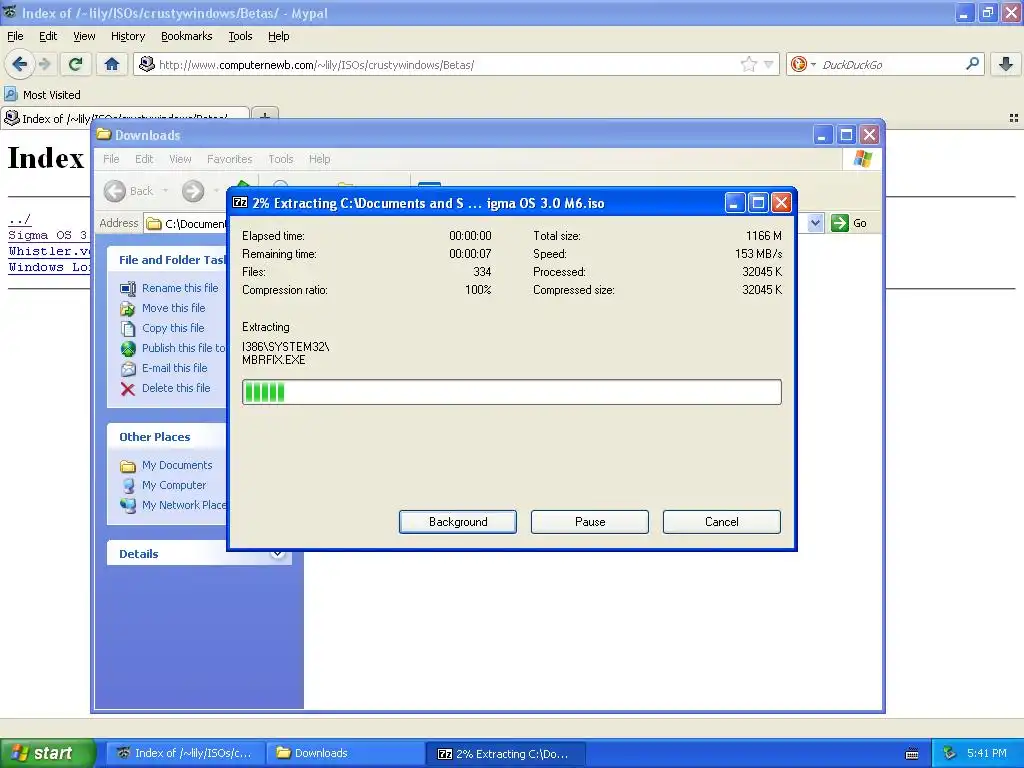Click the network tray icon near clock
Screen dimensions: 1024x768
[950, 753]
